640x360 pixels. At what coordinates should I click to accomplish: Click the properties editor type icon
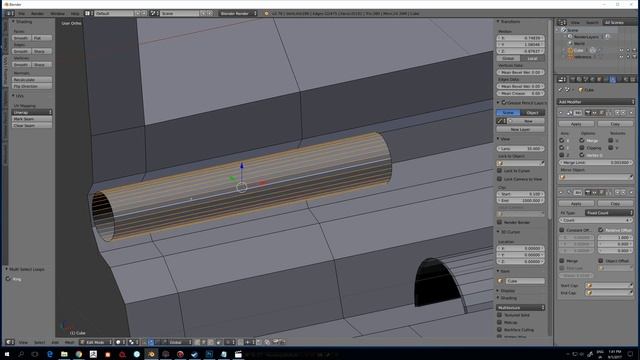pos(562,79)
